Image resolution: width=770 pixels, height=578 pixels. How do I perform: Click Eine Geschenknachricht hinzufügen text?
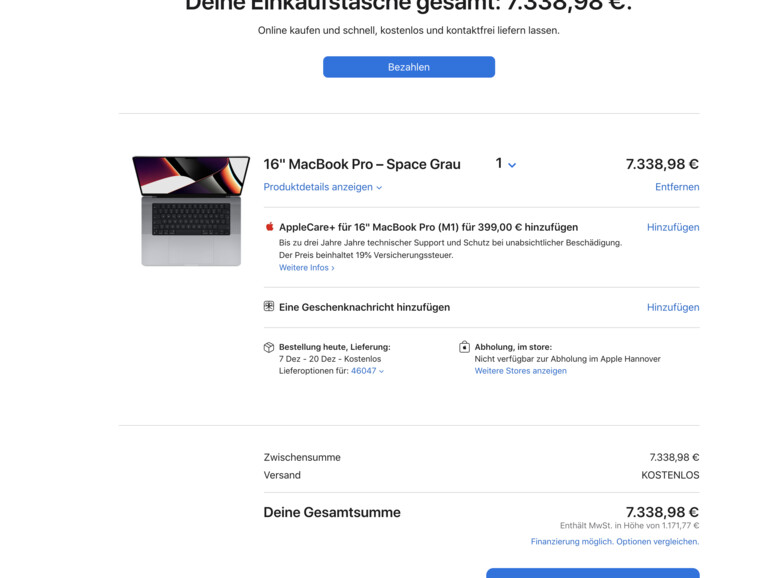(x=364, y=307)
